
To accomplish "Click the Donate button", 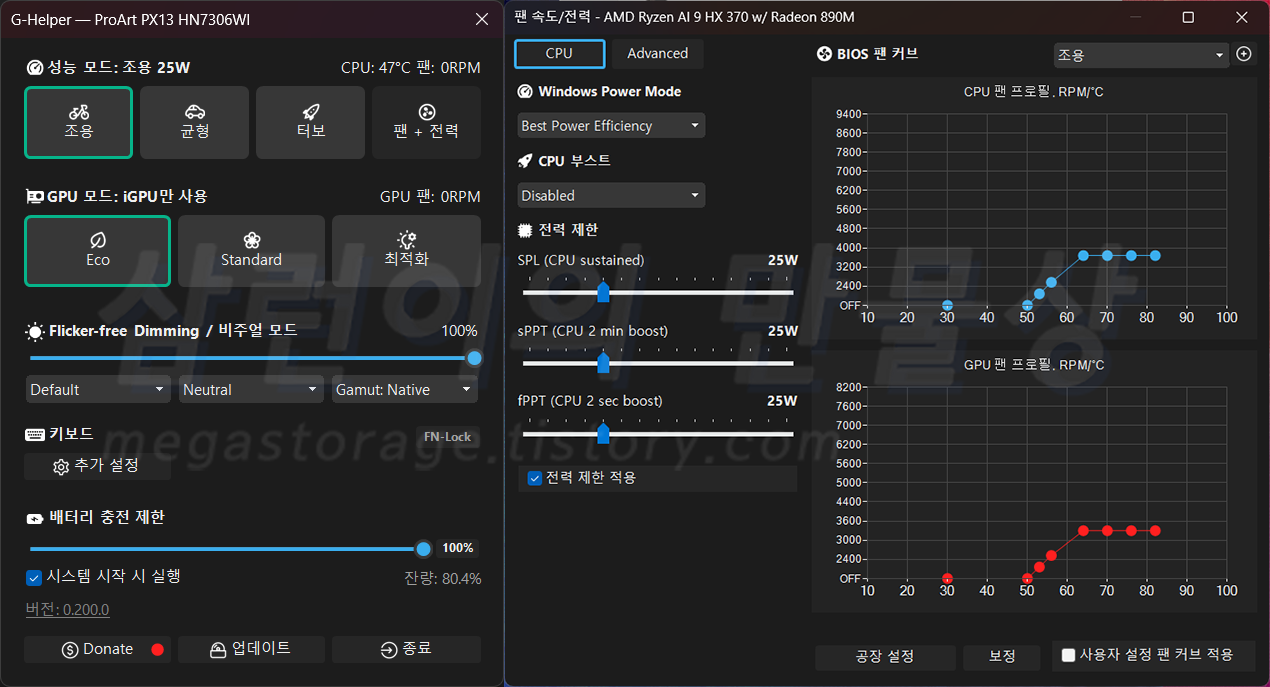I will click(x=97, y=649).
